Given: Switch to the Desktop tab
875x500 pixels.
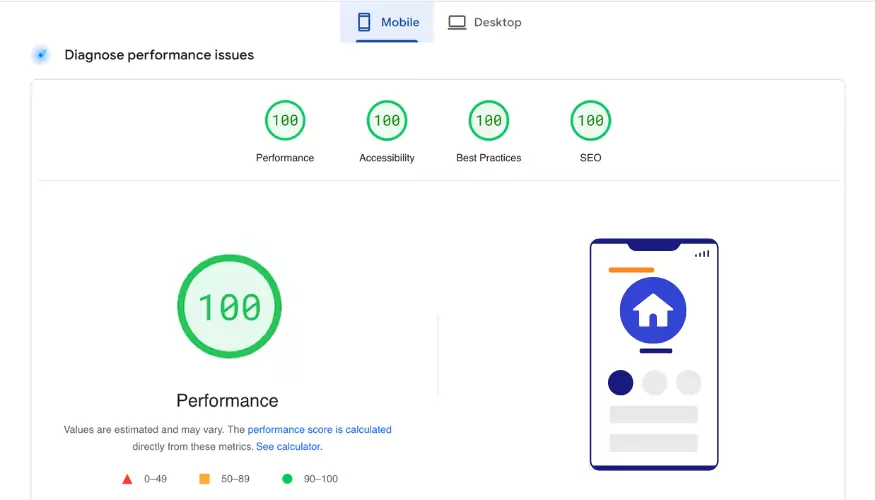Looking at the screenshot, I should point(484,22).
